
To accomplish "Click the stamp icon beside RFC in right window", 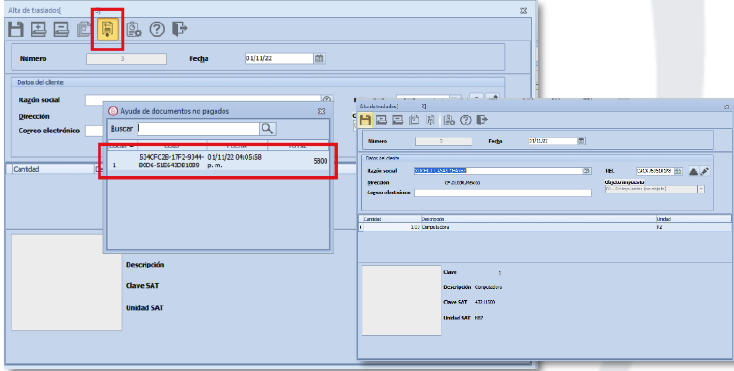I will tap(693, 171).
